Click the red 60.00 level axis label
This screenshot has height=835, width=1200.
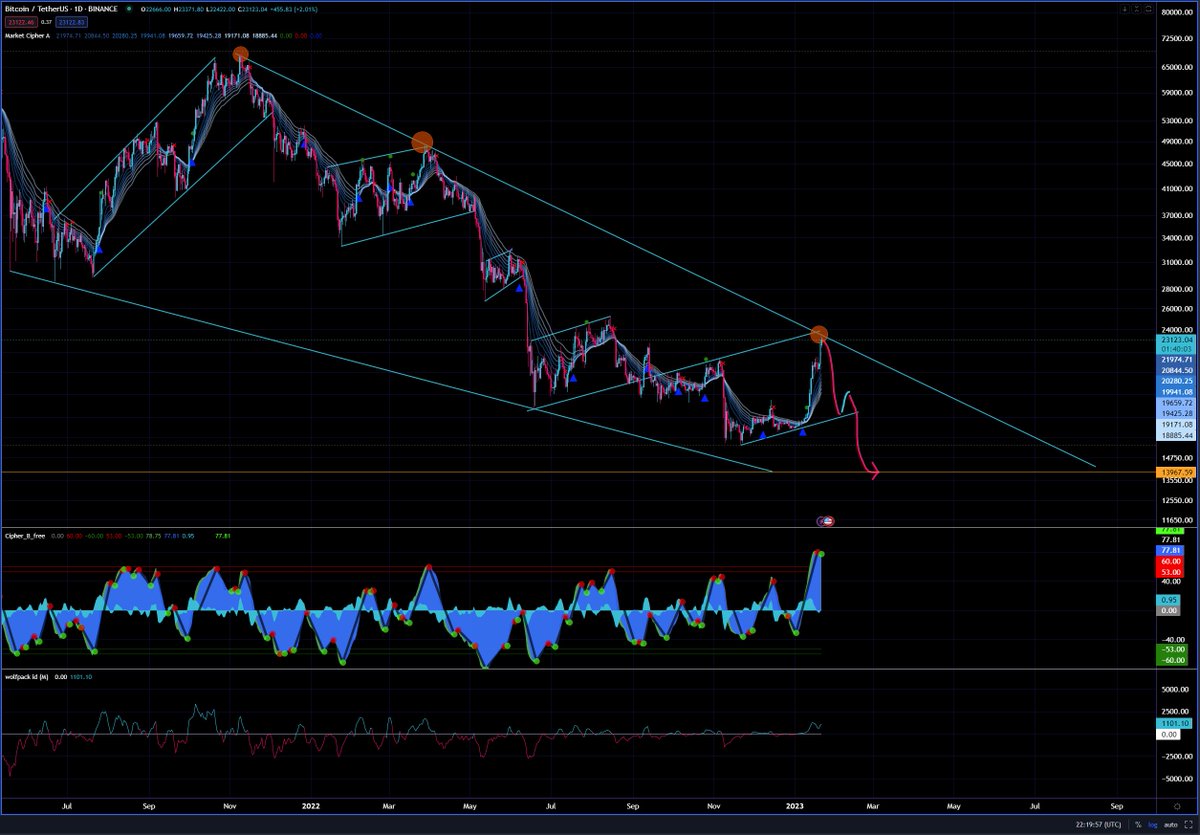(1170, 562)
